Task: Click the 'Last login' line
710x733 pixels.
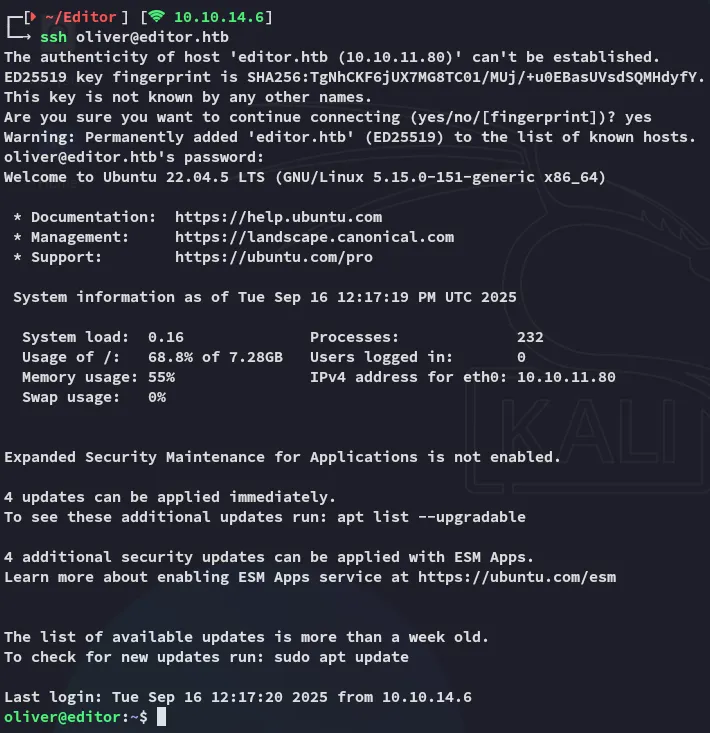Action: coord(237,697)
